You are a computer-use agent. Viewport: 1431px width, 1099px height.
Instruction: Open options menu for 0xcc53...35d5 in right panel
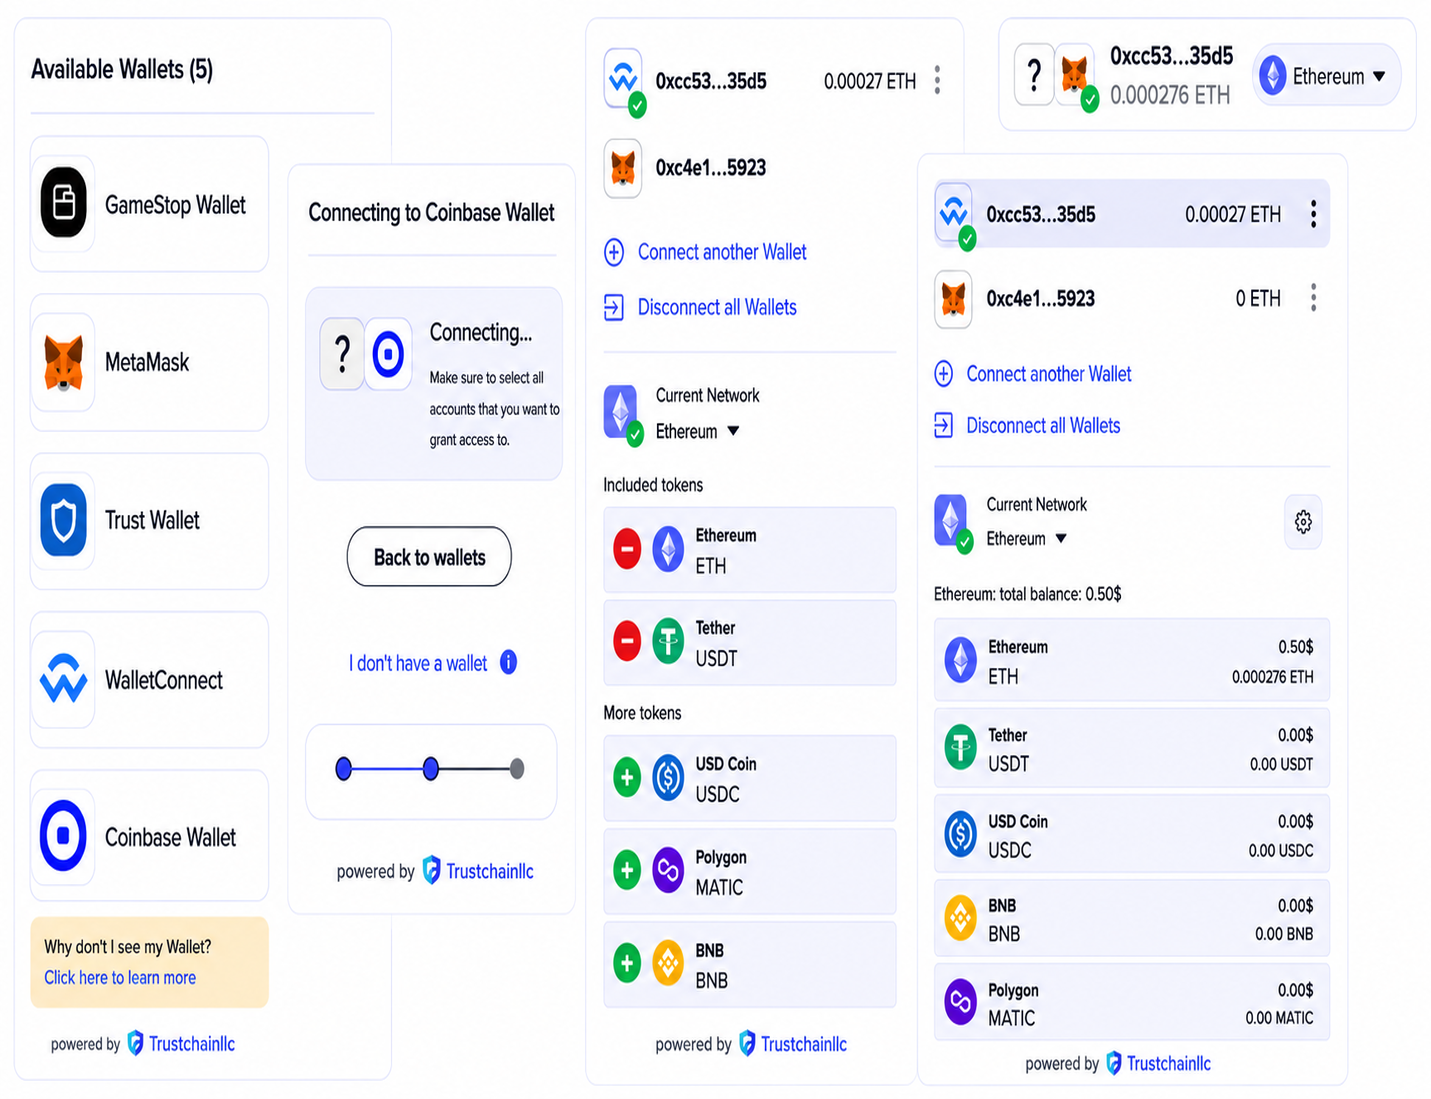coord(1313,213)
